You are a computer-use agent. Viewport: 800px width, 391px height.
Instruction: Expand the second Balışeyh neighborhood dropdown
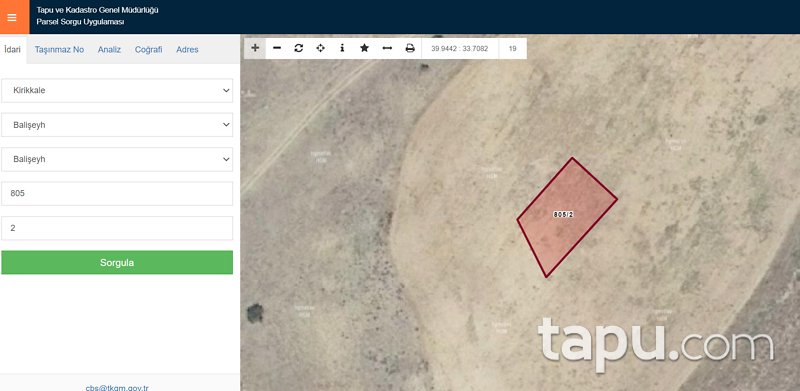pos(117,159)
